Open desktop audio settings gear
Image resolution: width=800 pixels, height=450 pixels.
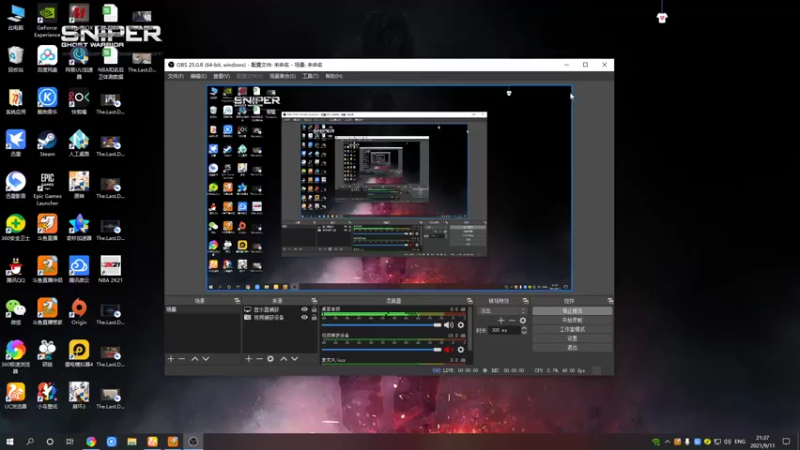461,325
